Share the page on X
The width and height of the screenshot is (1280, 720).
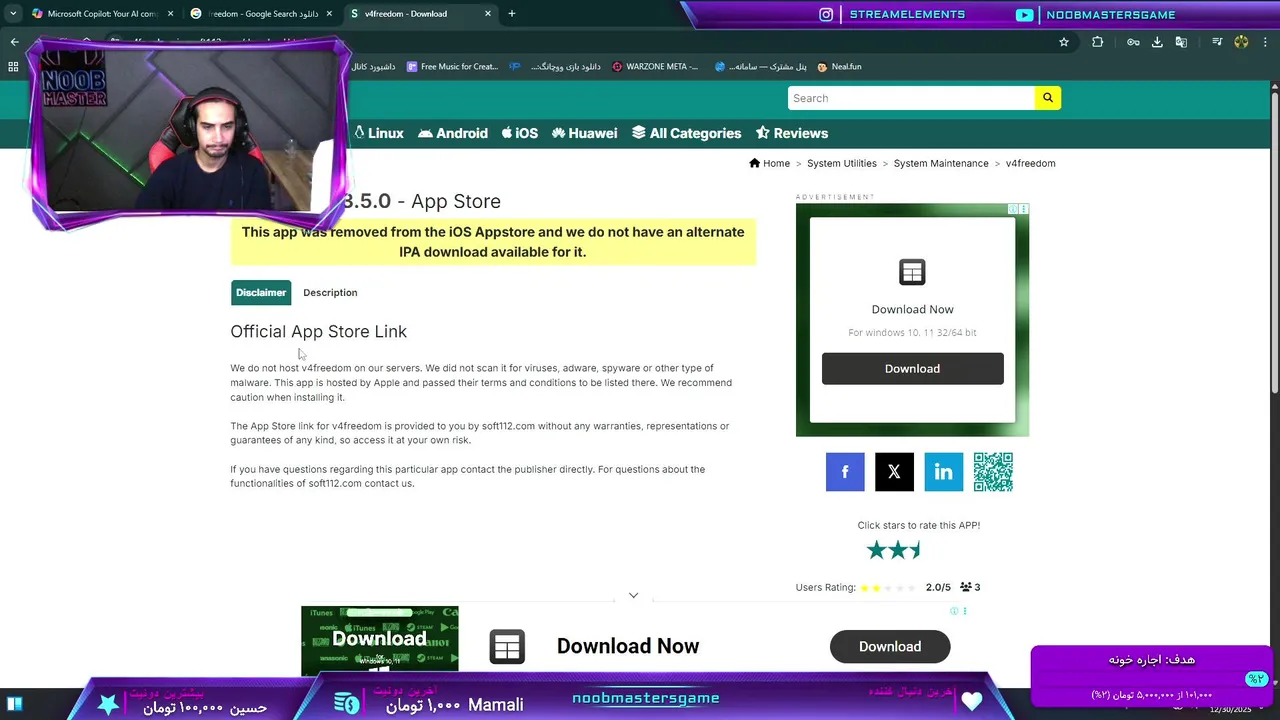tap(894, 472)
